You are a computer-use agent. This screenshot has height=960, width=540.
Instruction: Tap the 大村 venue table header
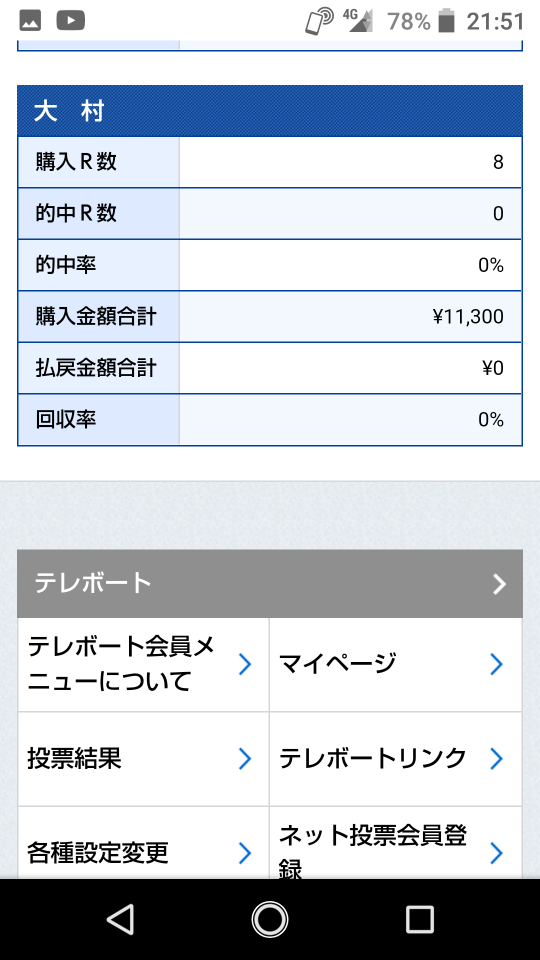coord(270,111)
